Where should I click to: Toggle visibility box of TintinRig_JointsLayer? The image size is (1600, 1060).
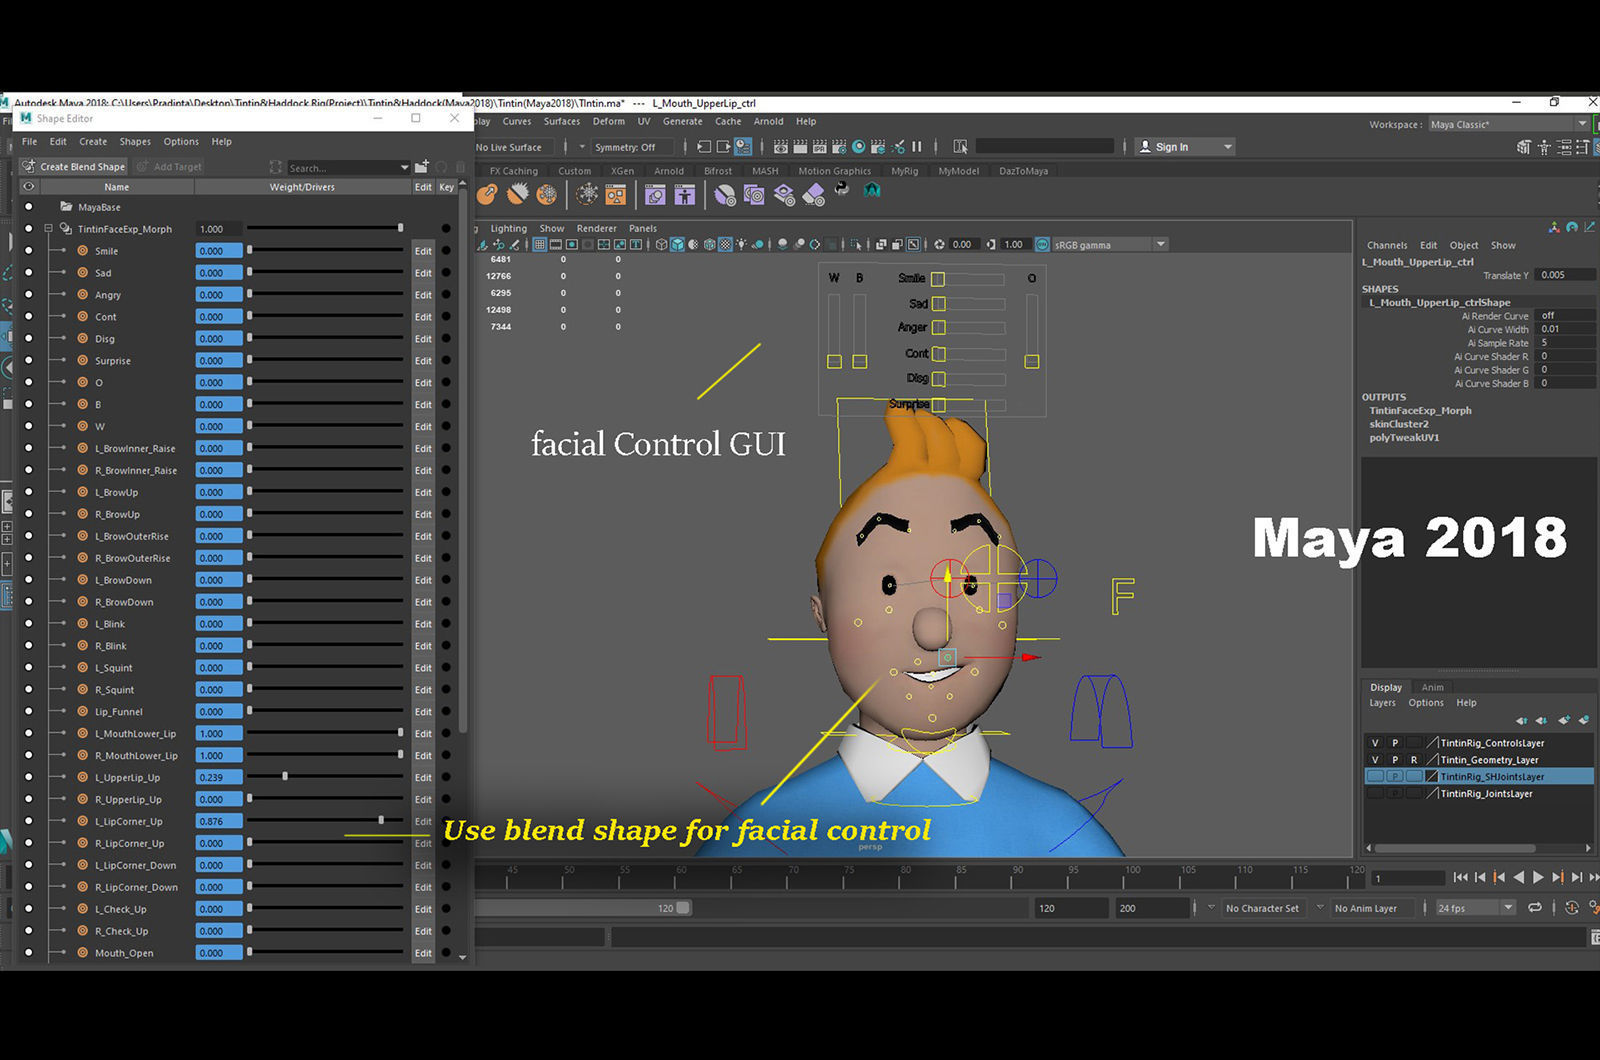point(1375,794)
